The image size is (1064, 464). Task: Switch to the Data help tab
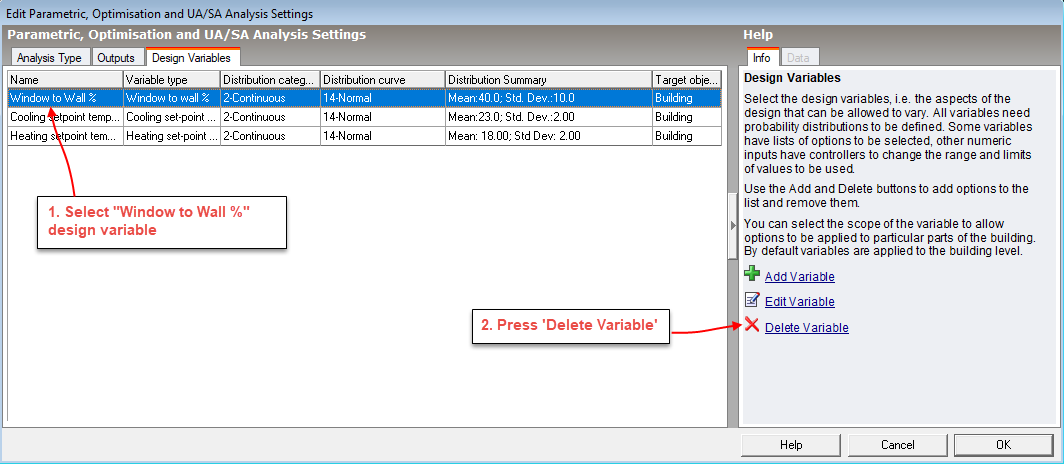[798, 58]
